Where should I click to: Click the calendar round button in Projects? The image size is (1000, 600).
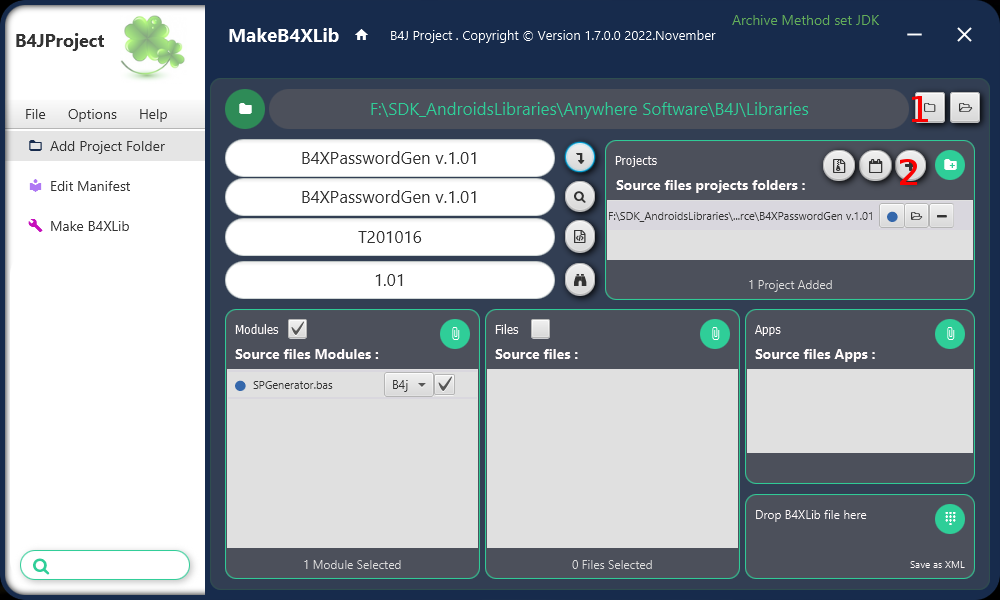pyautogui.click(x=875, y=166)
